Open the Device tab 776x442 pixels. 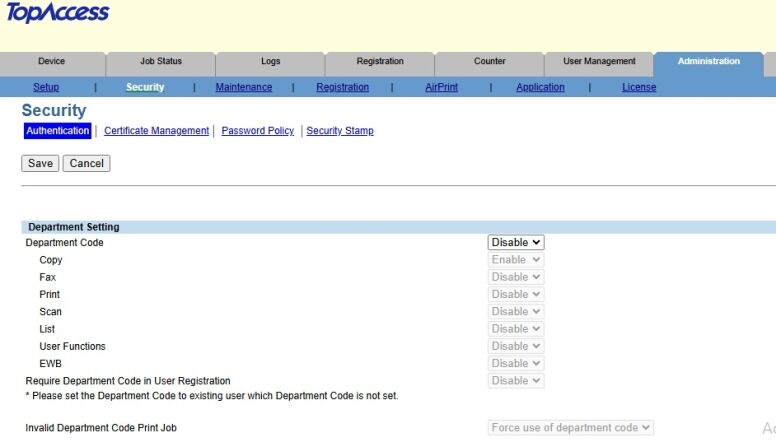point(51,62)
